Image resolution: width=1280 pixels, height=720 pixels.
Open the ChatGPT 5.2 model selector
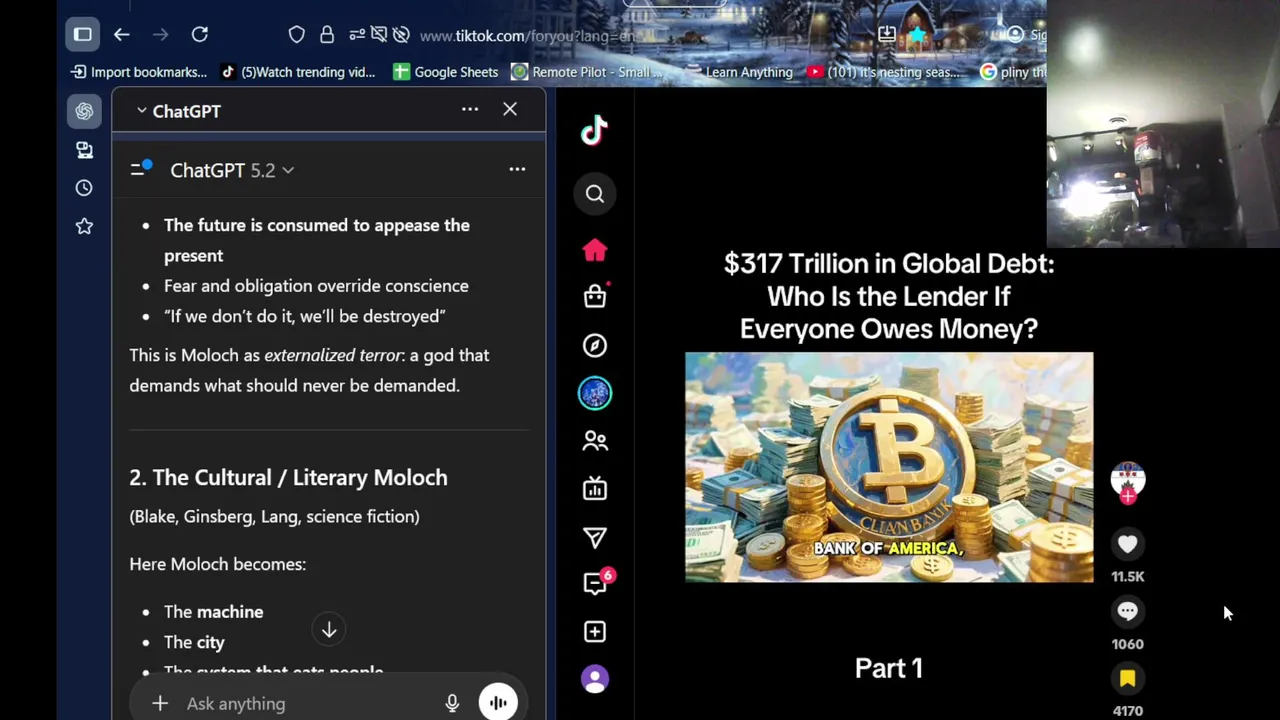point(232,170)
